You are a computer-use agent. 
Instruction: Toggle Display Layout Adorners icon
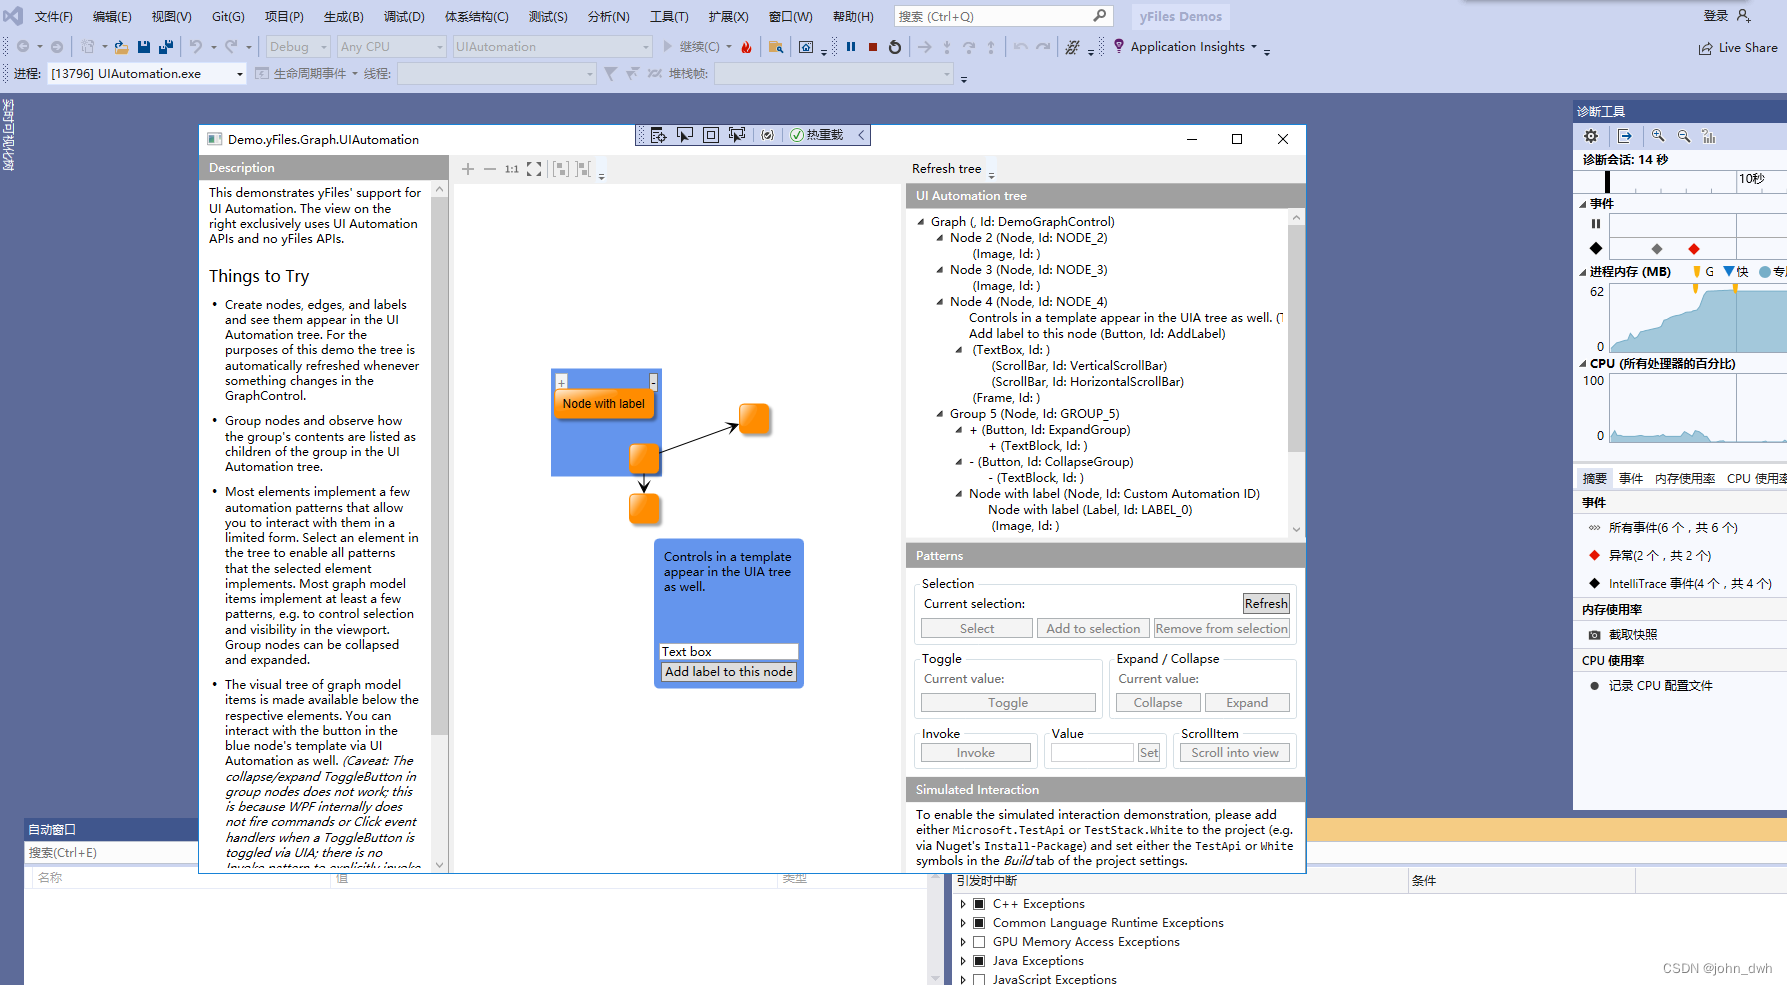(711, 135)
